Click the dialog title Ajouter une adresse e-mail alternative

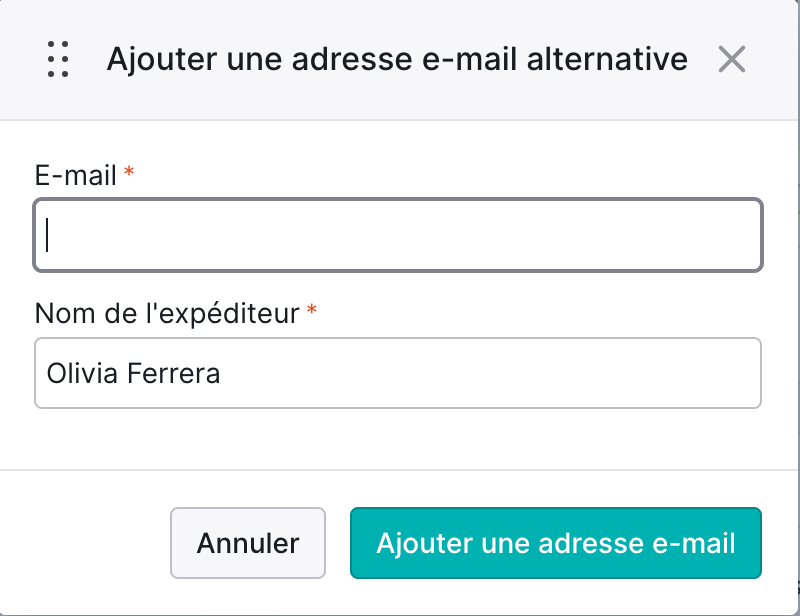(x=397, y=59)
